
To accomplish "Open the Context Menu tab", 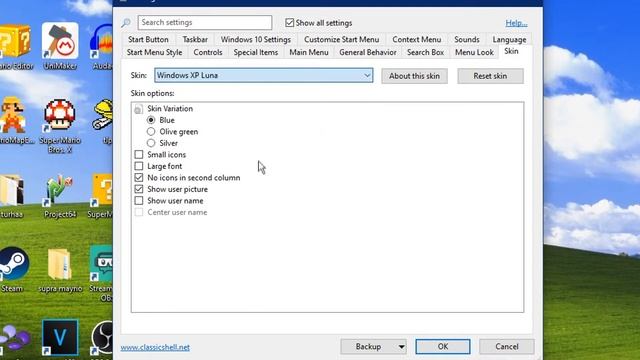I will [x=417, y=40].
